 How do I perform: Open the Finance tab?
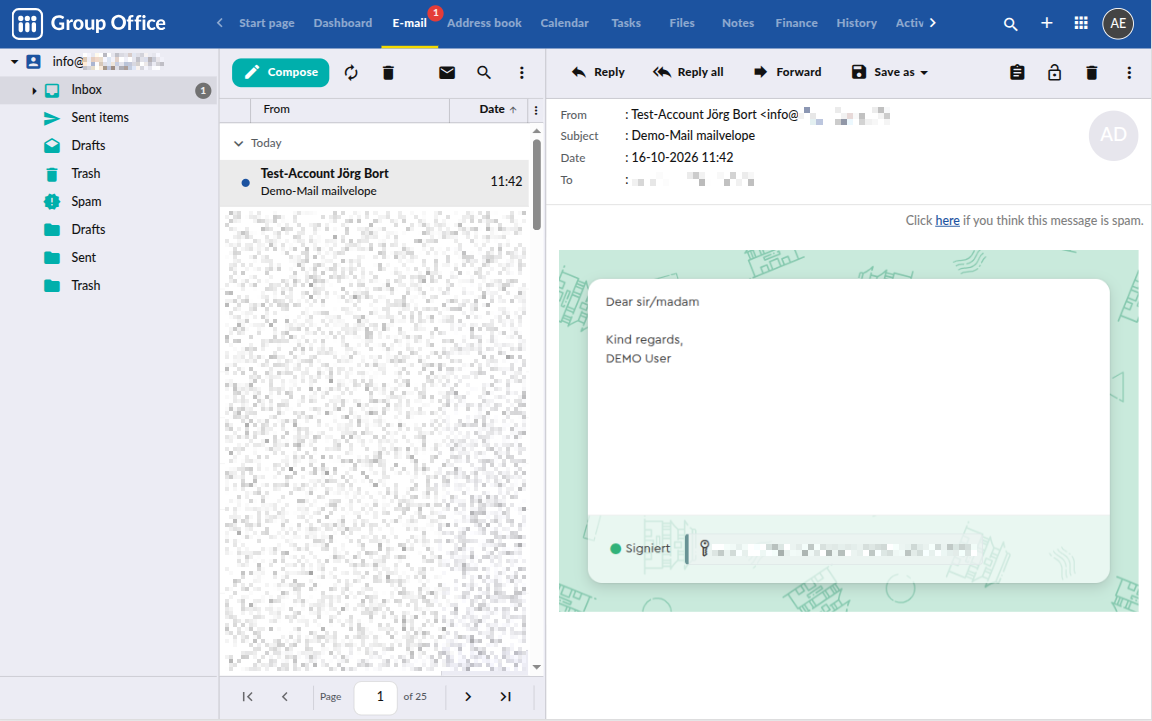(796, 24)
